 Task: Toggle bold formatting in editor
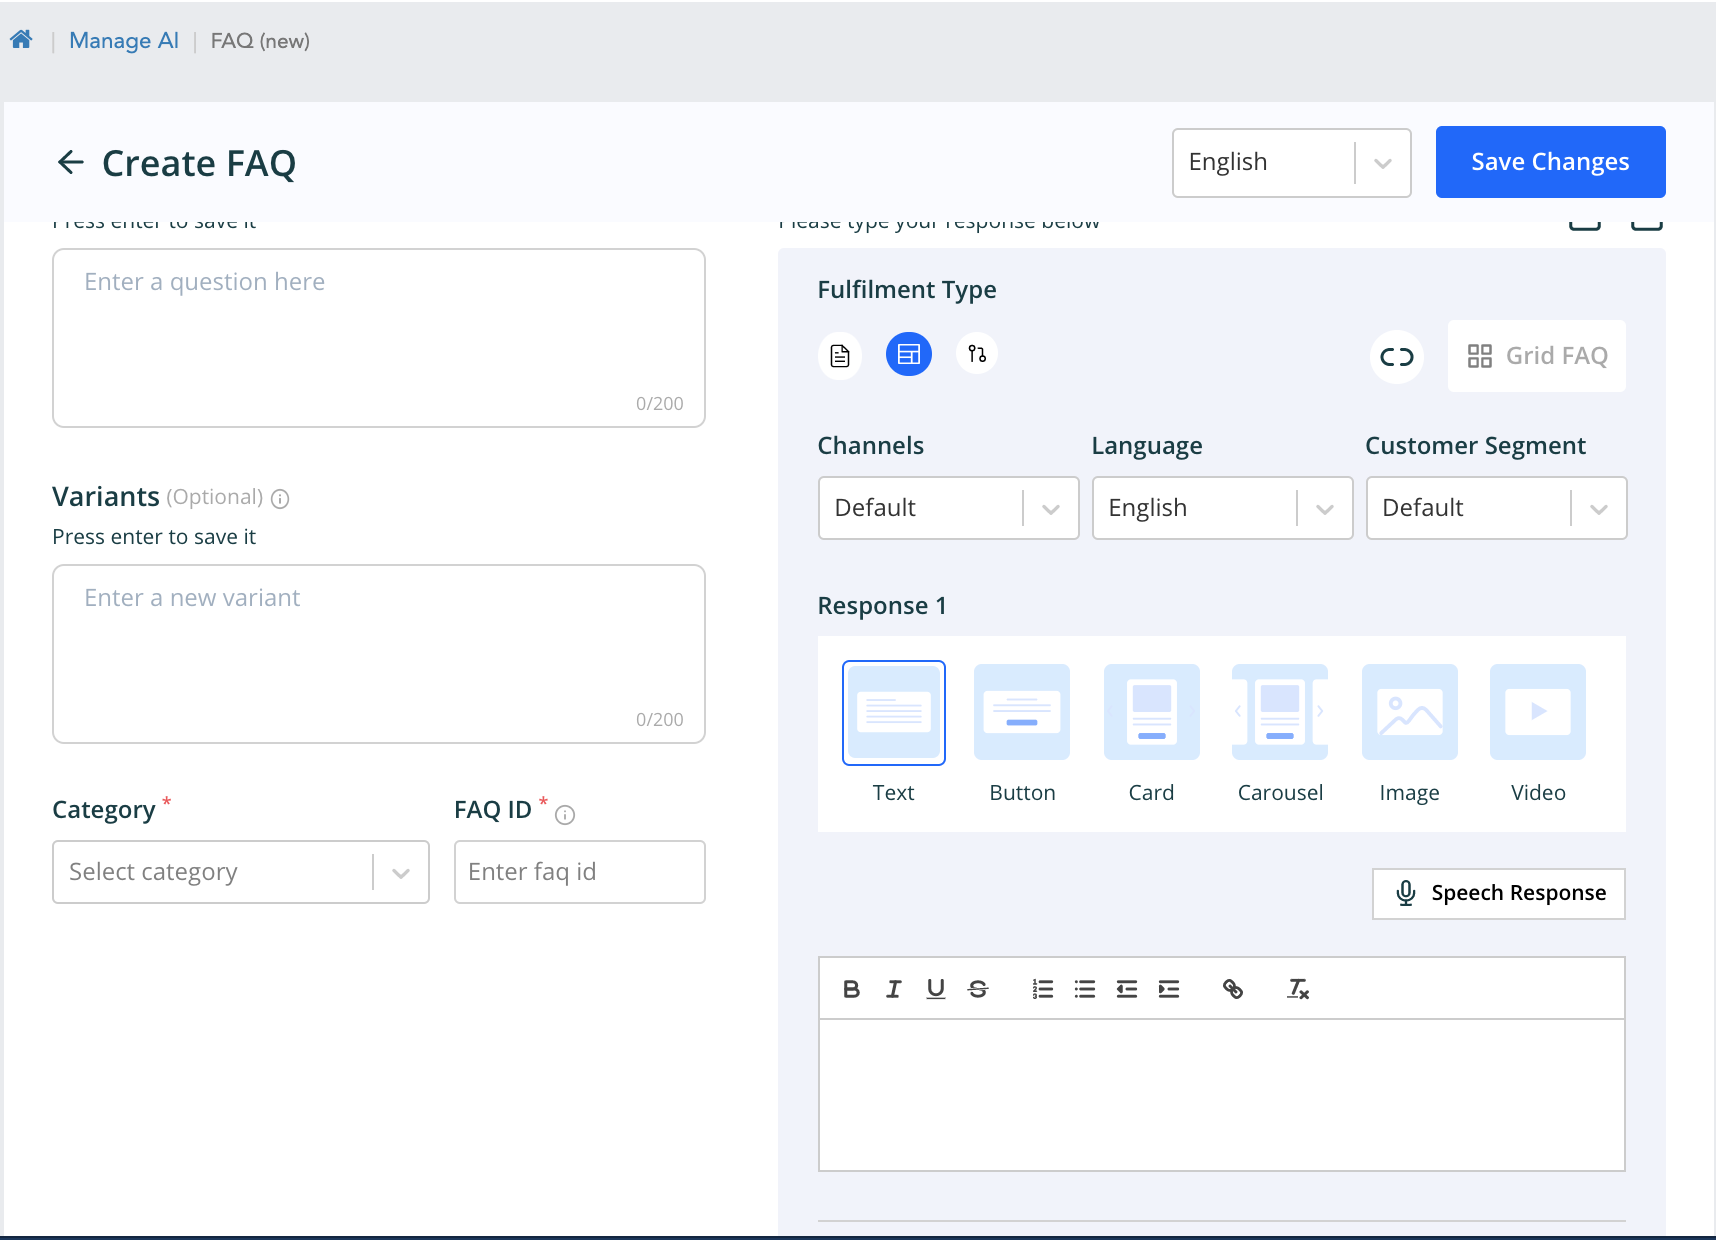(x=851, y=989)
